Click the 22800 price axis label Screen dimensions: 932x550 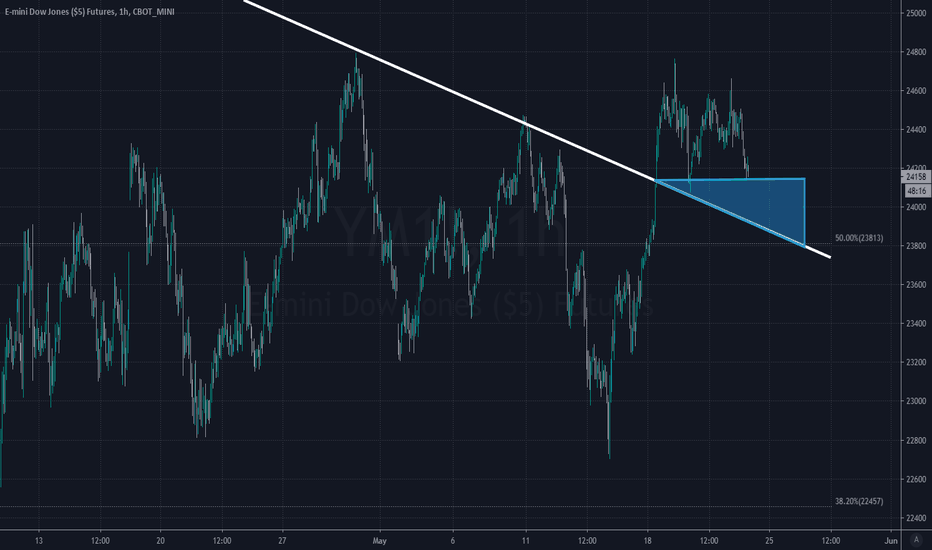[916, 440]
